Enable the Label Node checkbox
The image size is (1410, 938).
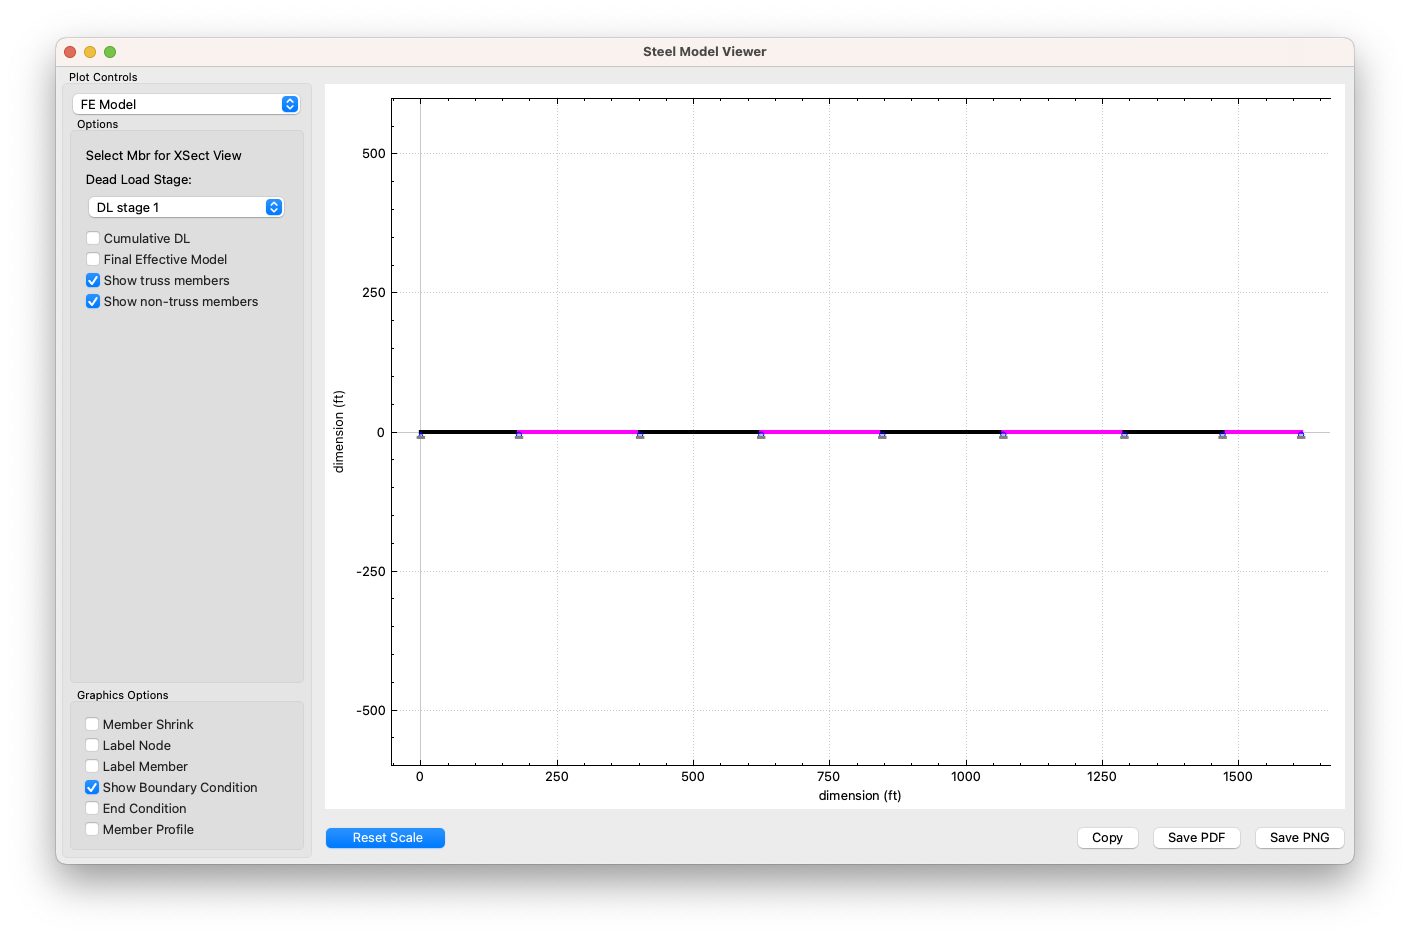92,745
